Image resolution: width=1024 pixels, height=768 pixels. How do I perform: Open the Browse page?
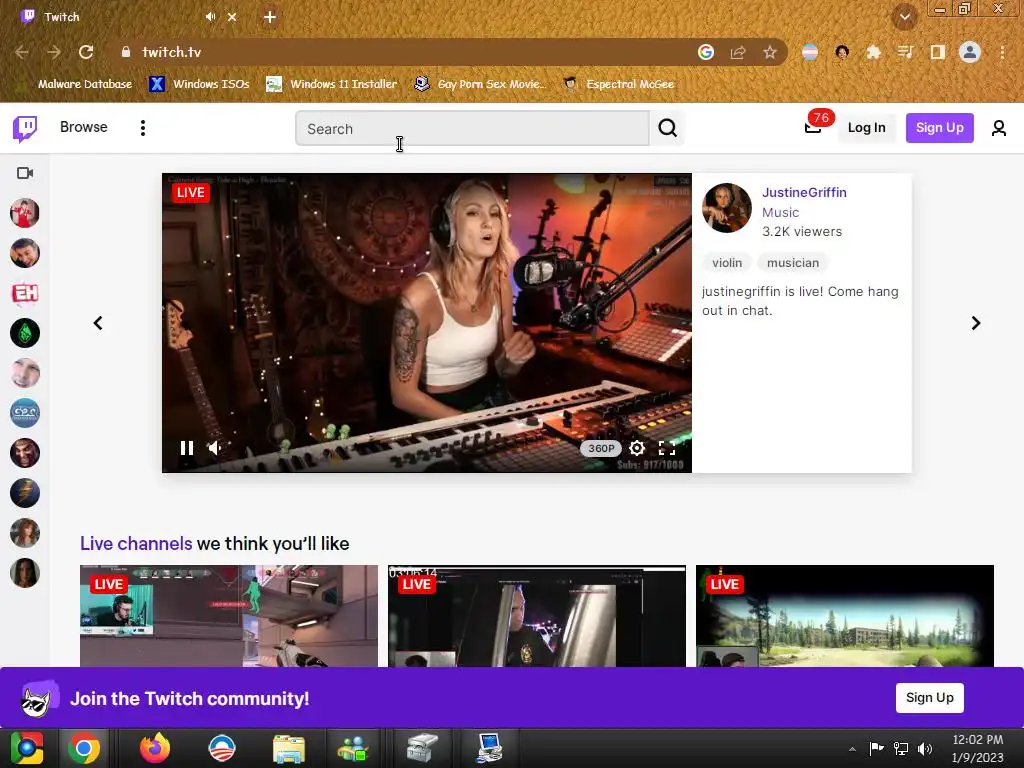(x=84, y=127)
